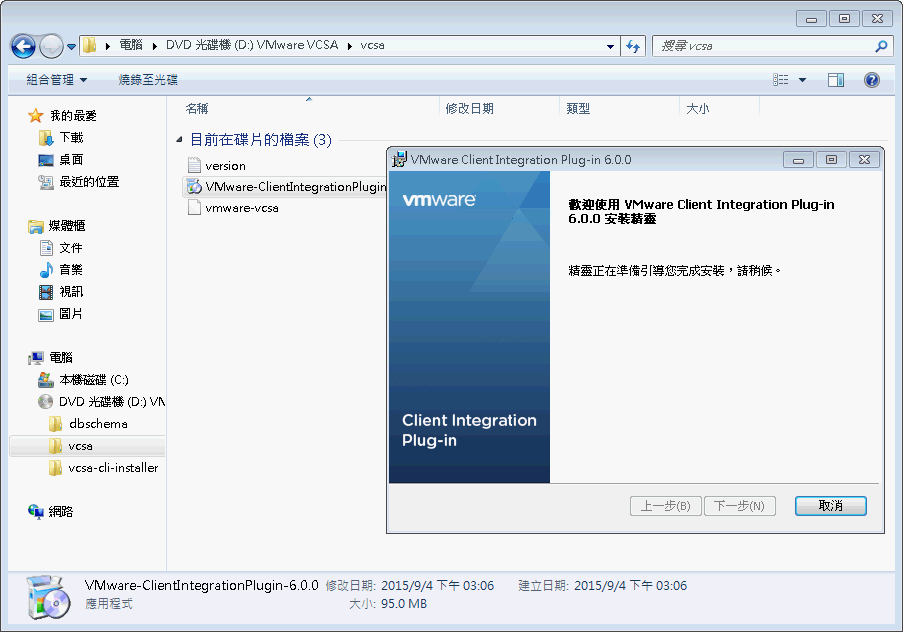Click the 電腦 breadcrumb in the address bar
Screen dimensions: 903x632
coord(131,46)
